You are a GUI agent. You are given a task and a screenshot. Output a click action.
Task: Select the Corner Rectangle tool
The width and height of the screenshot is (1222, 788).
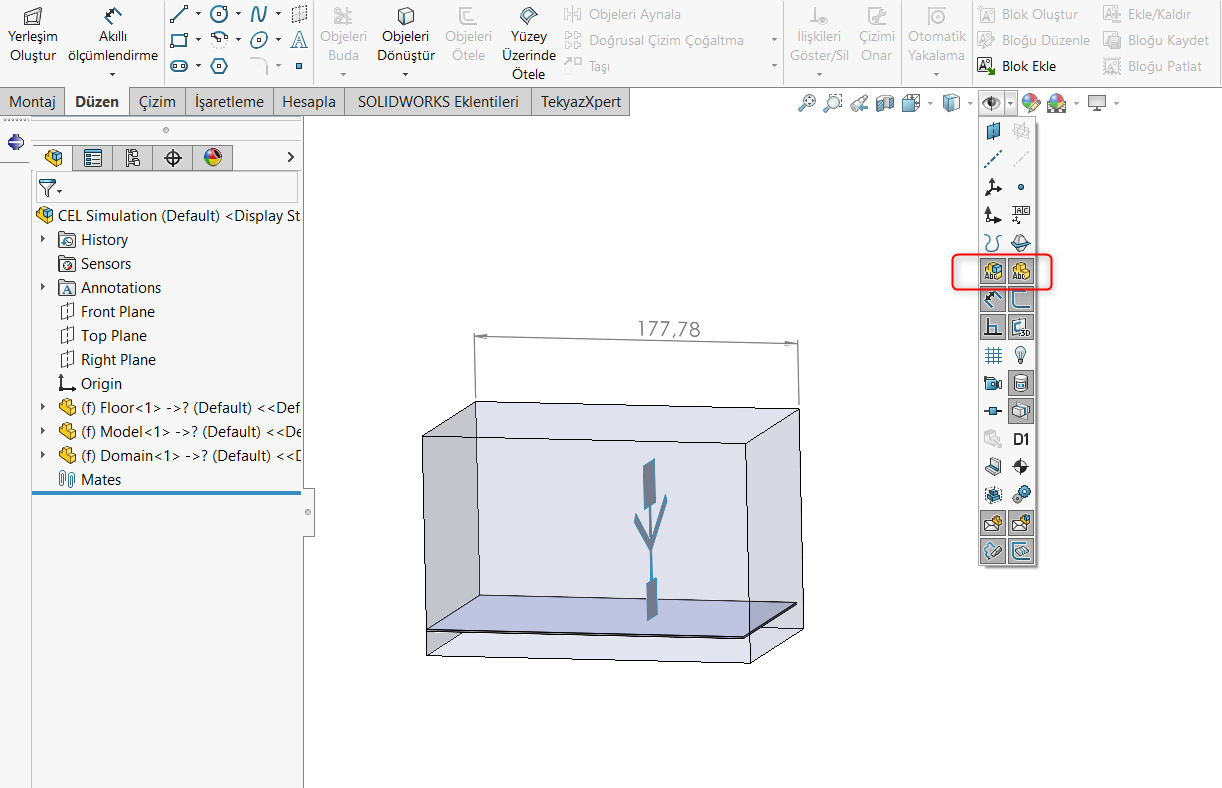(180, 40)
